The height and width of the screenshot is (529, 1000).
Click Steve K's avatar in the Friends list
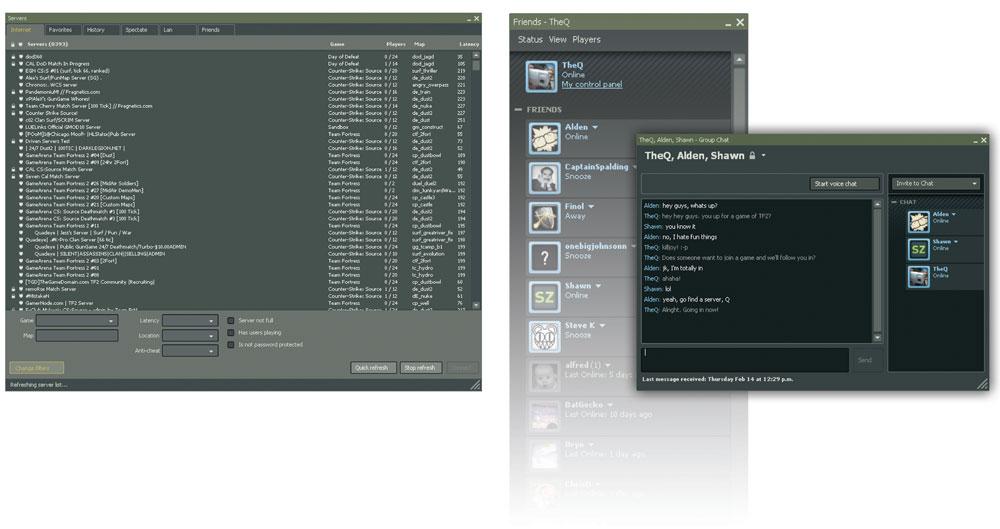[544, 336]
